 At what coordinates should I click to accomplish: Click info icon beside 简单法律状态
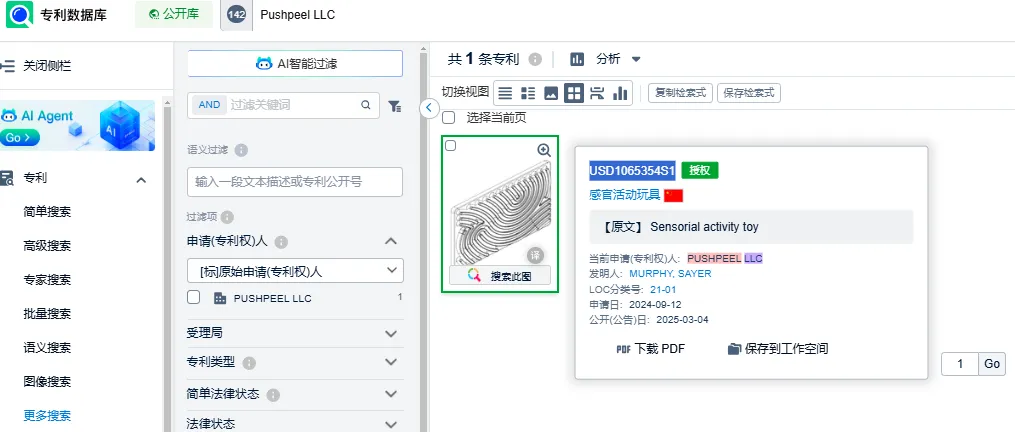[x=273, y=395]
